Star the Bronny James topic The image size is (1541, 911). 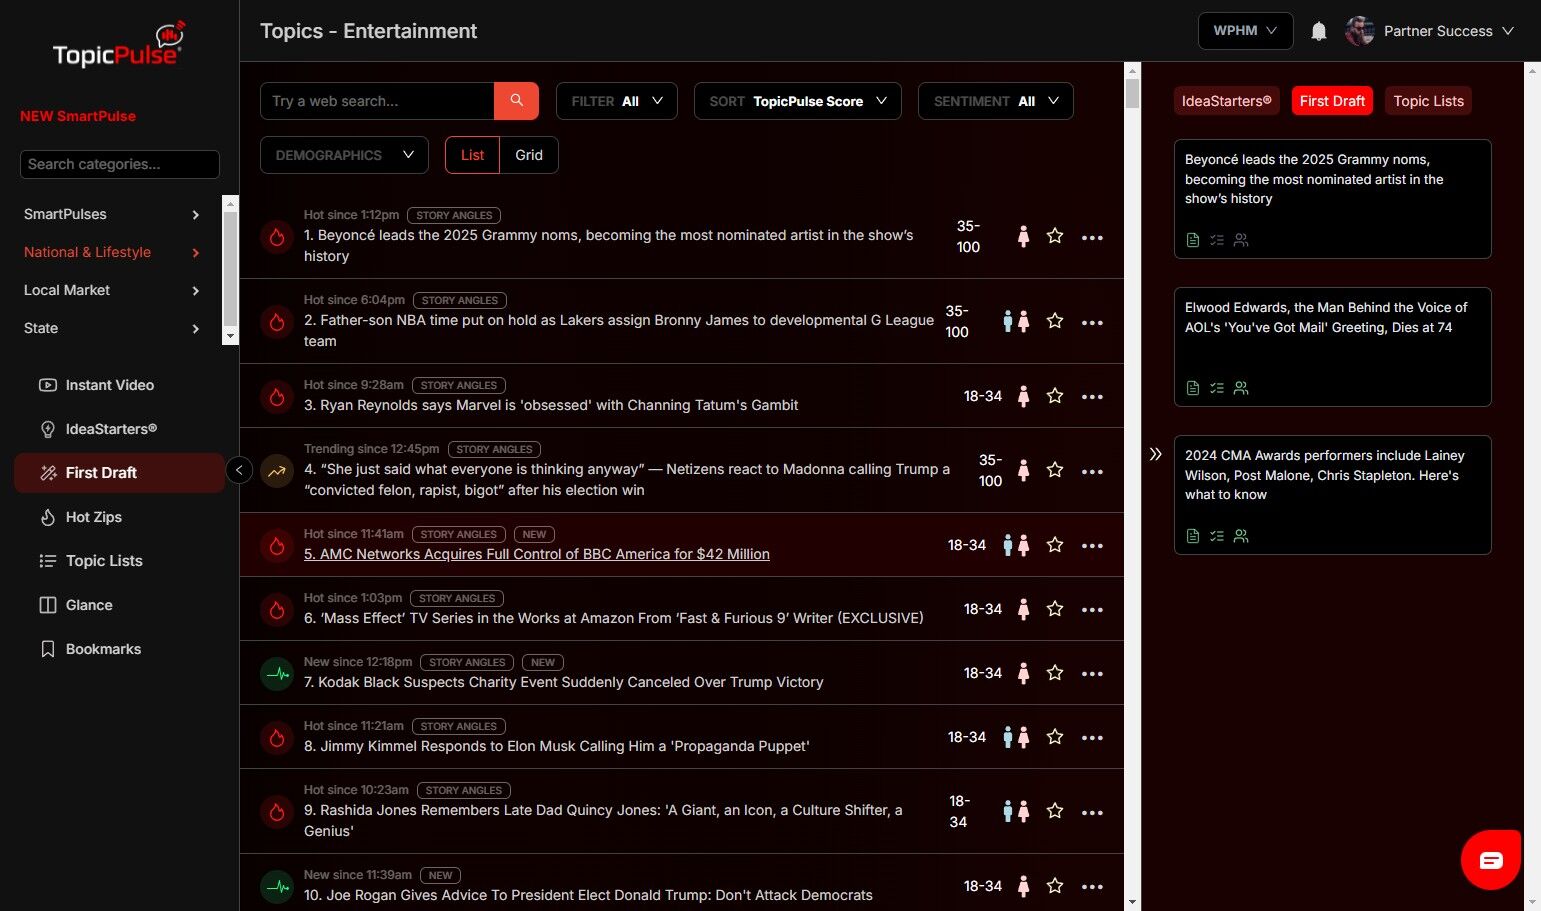(x=1055, y=321)
